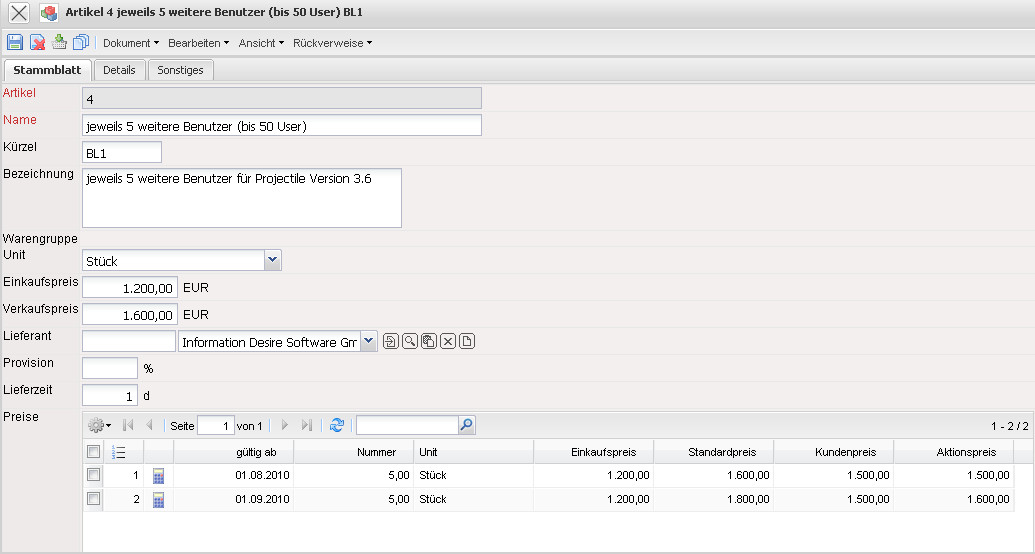
Task: Toggle the select-all checkbox in Preise header
Action: click(94, 452)
